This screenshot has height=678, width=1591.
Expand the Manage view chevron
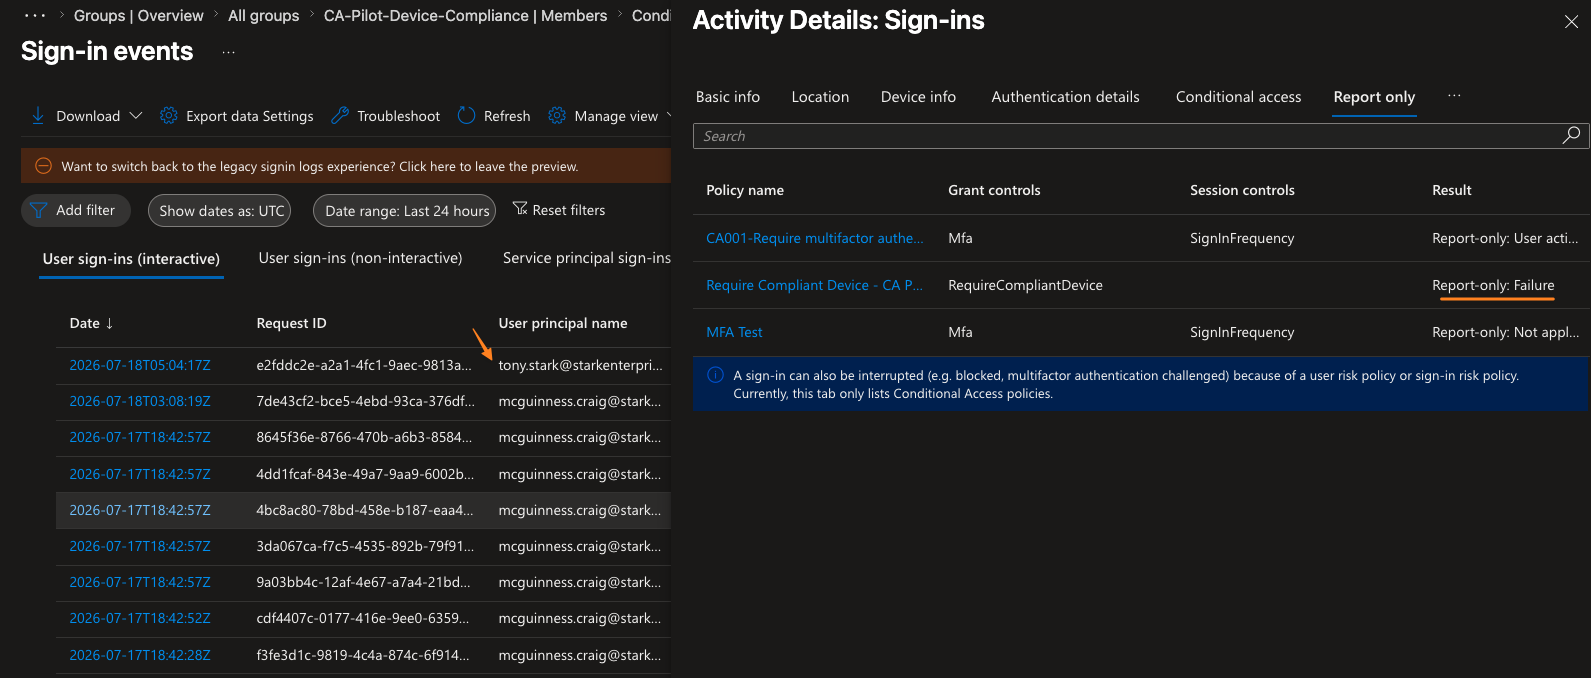tap(667, 116)
